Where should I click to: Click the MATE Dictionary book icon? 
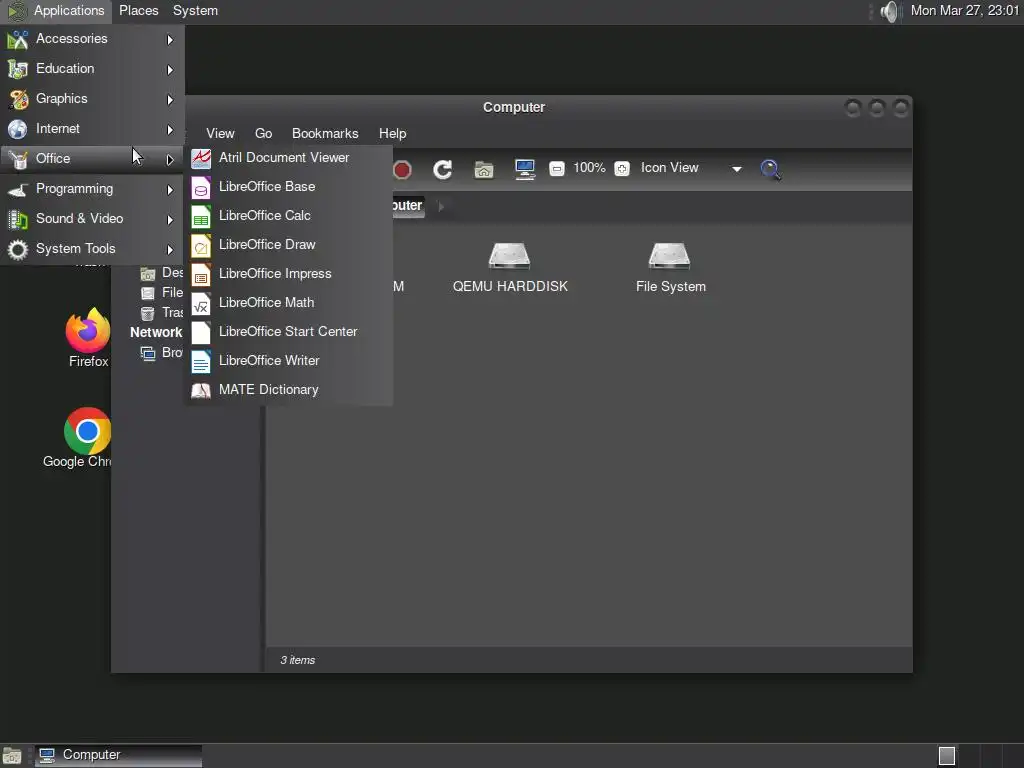[x=200, y=391]
